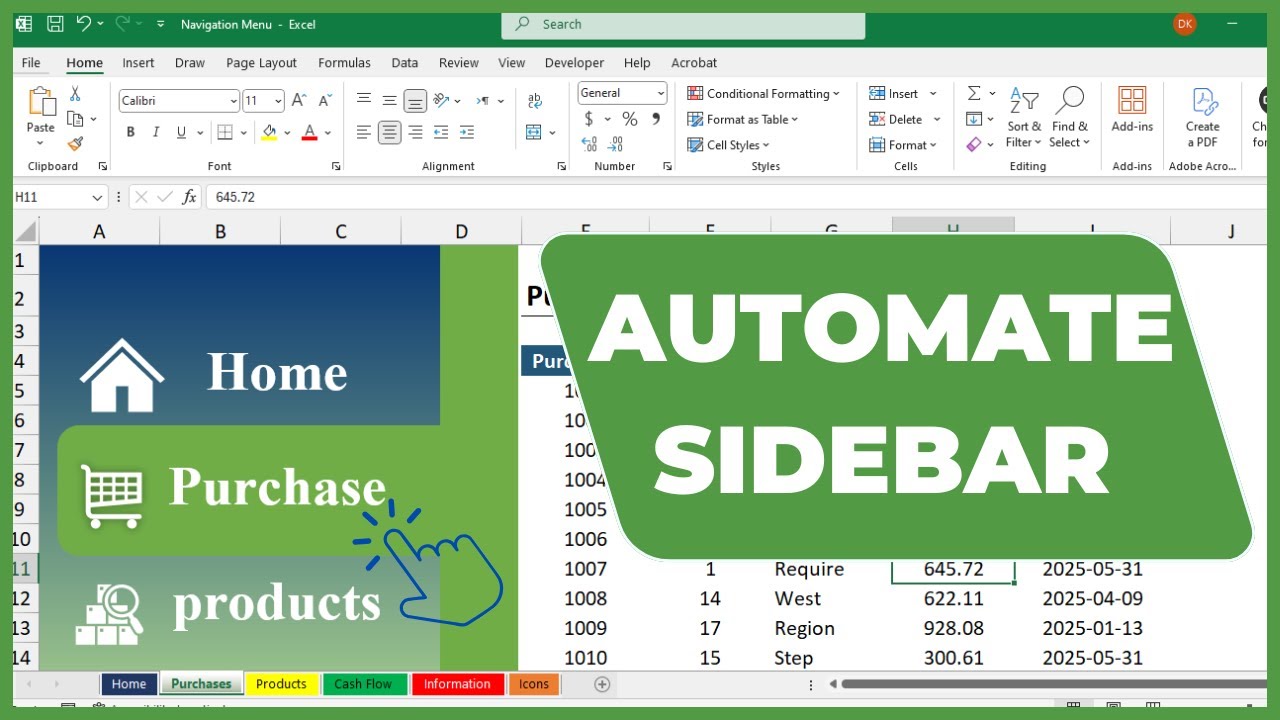The image size is (1280, 720).
Task: Open the General number format dropdown
Action: (661, 93)
